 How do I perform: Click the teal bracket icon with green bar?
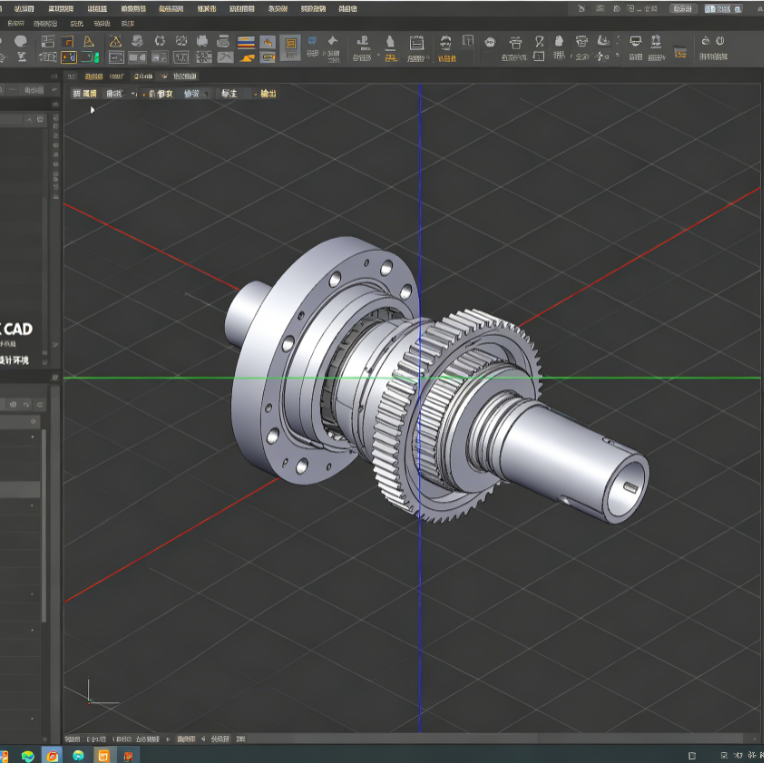click(91, 57)
